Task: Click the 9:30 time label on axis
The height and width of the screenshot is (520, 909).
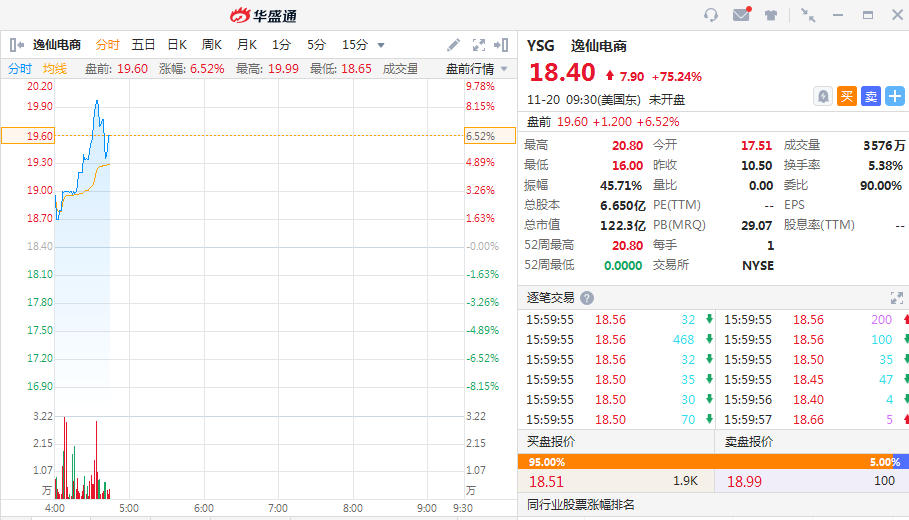Action: pos(463,508)
